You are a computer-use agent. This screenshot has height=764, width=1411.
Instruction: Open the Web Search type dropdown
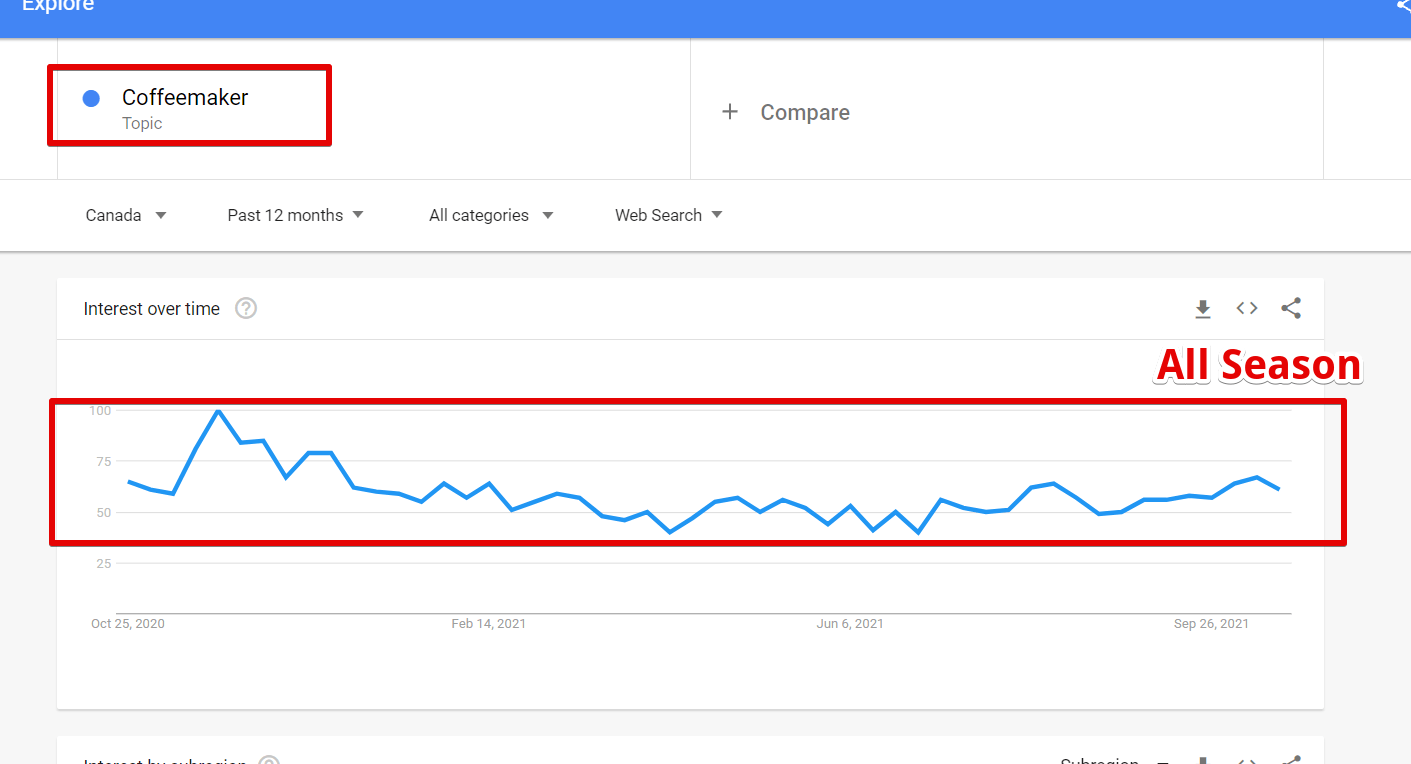click(669, 215)
